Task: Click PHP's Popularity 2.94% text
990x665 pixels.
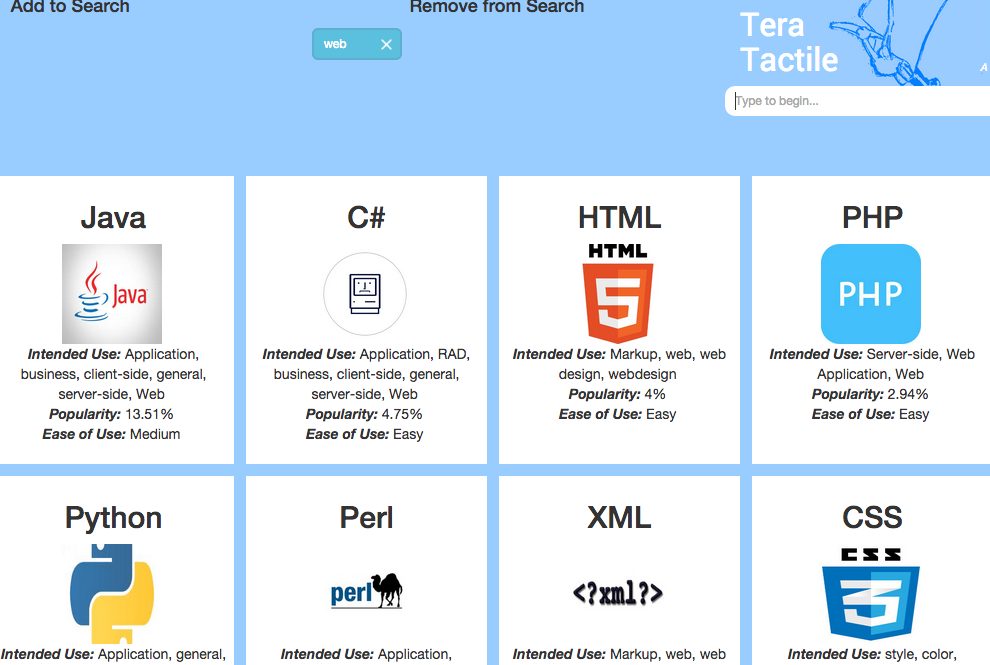Action: (870, 394)
